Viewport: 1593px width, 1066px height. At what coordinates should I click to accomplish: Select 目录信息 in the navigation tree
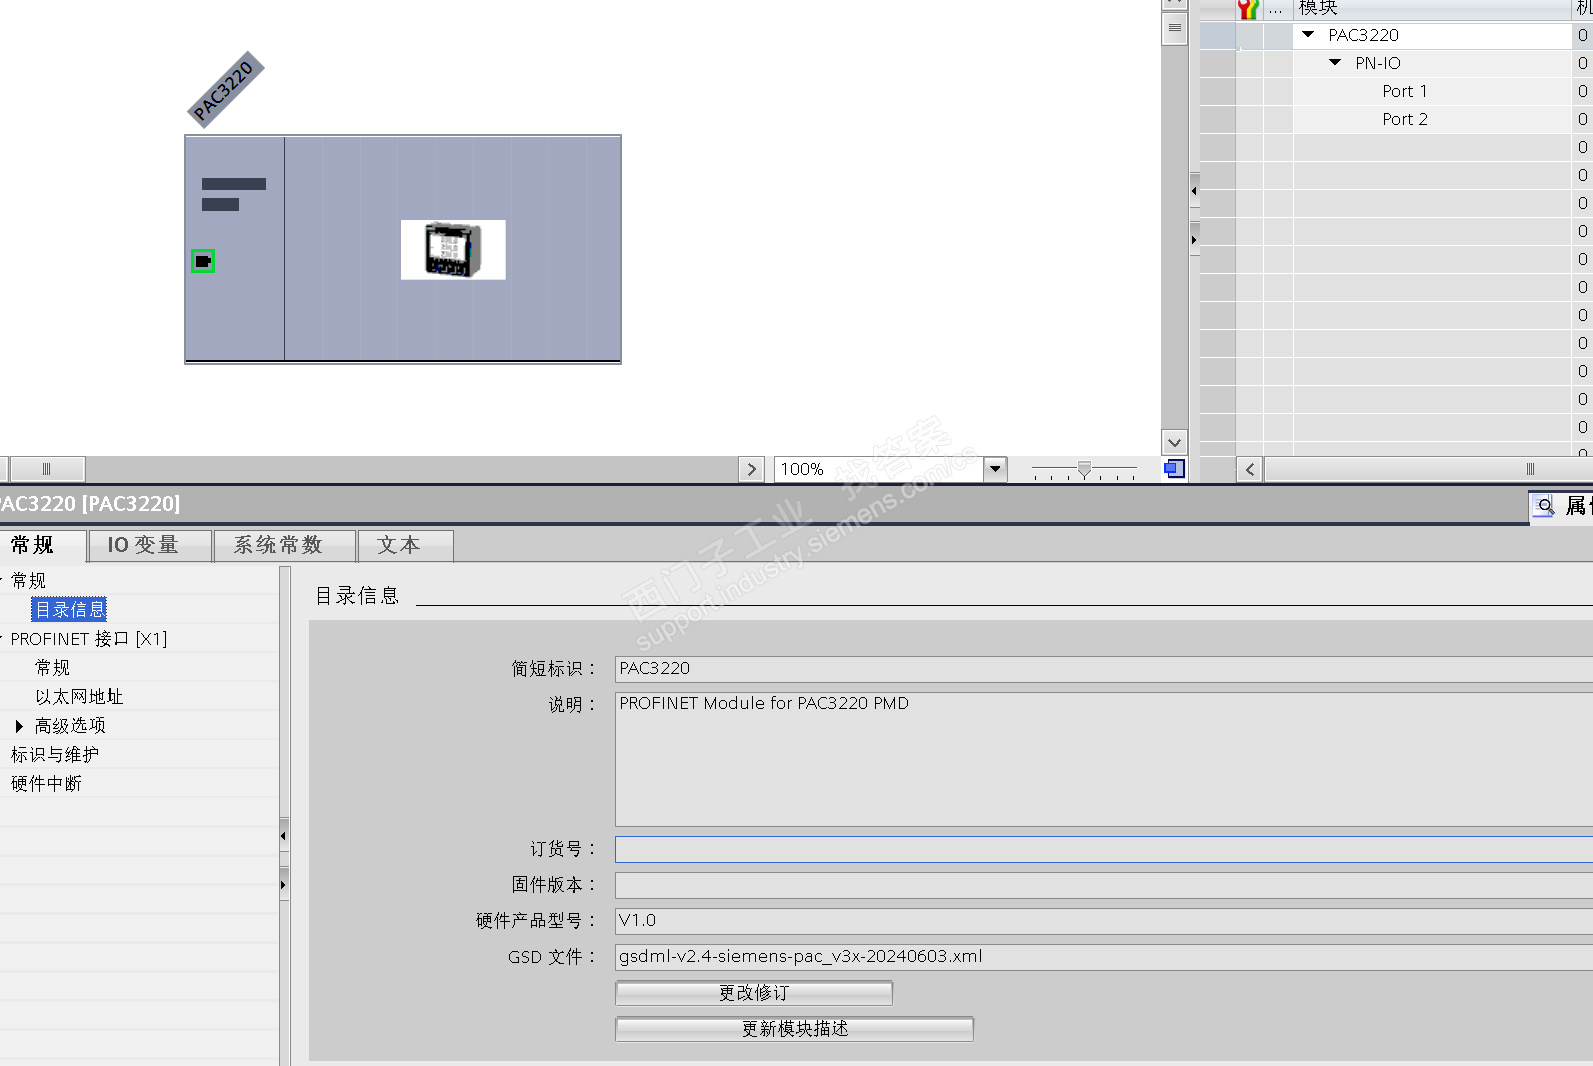[70, 610]
